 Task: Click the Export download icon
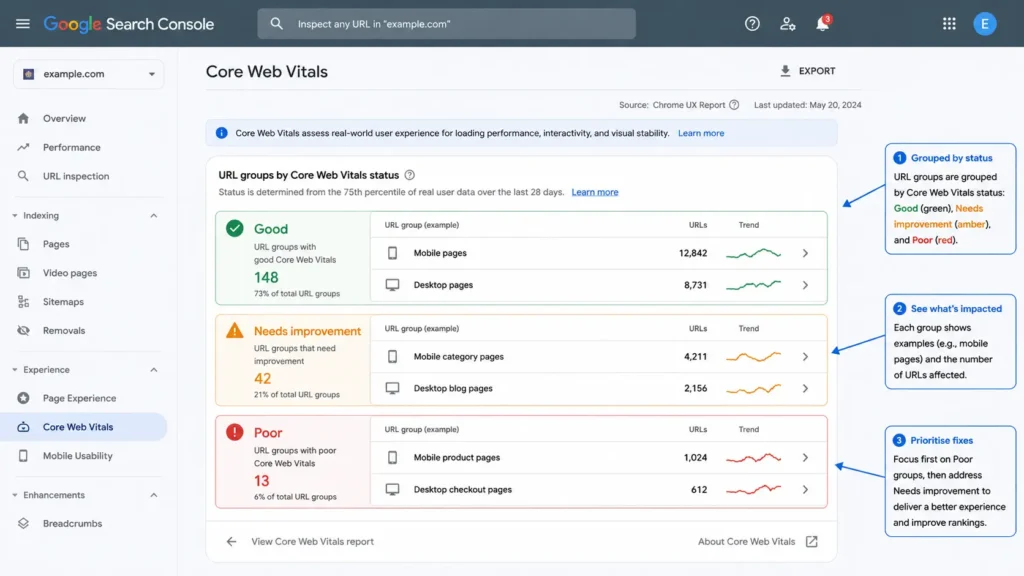(x=785, y=71)
